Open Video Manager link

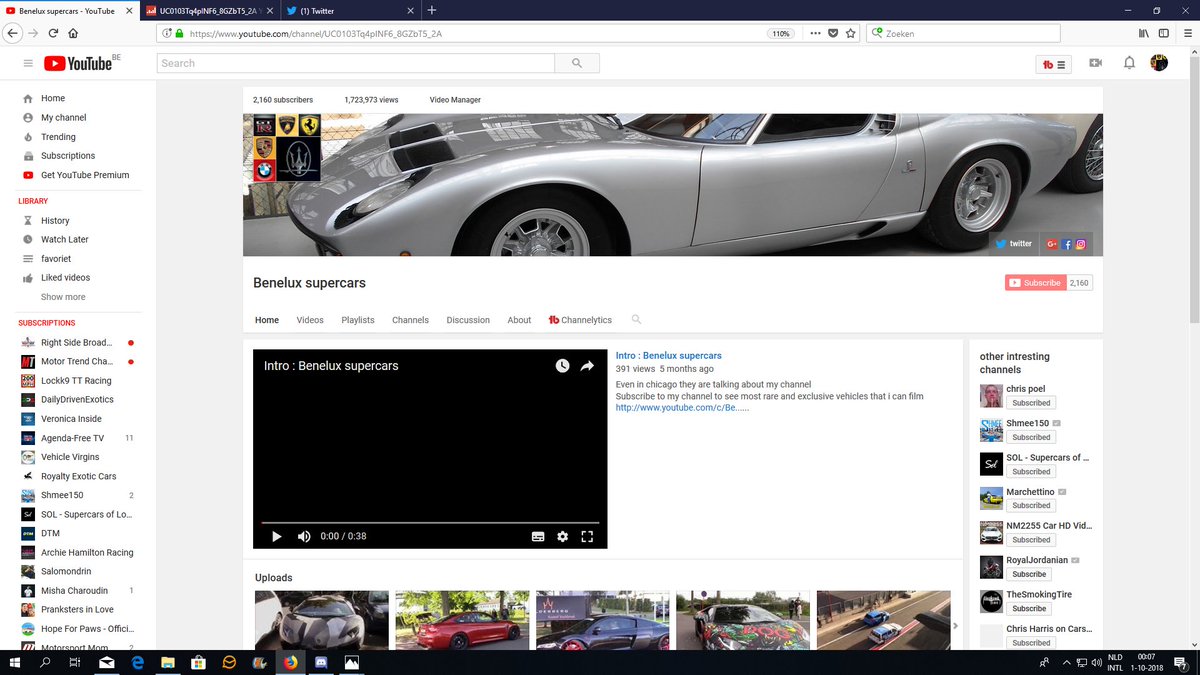click(455, 100)
